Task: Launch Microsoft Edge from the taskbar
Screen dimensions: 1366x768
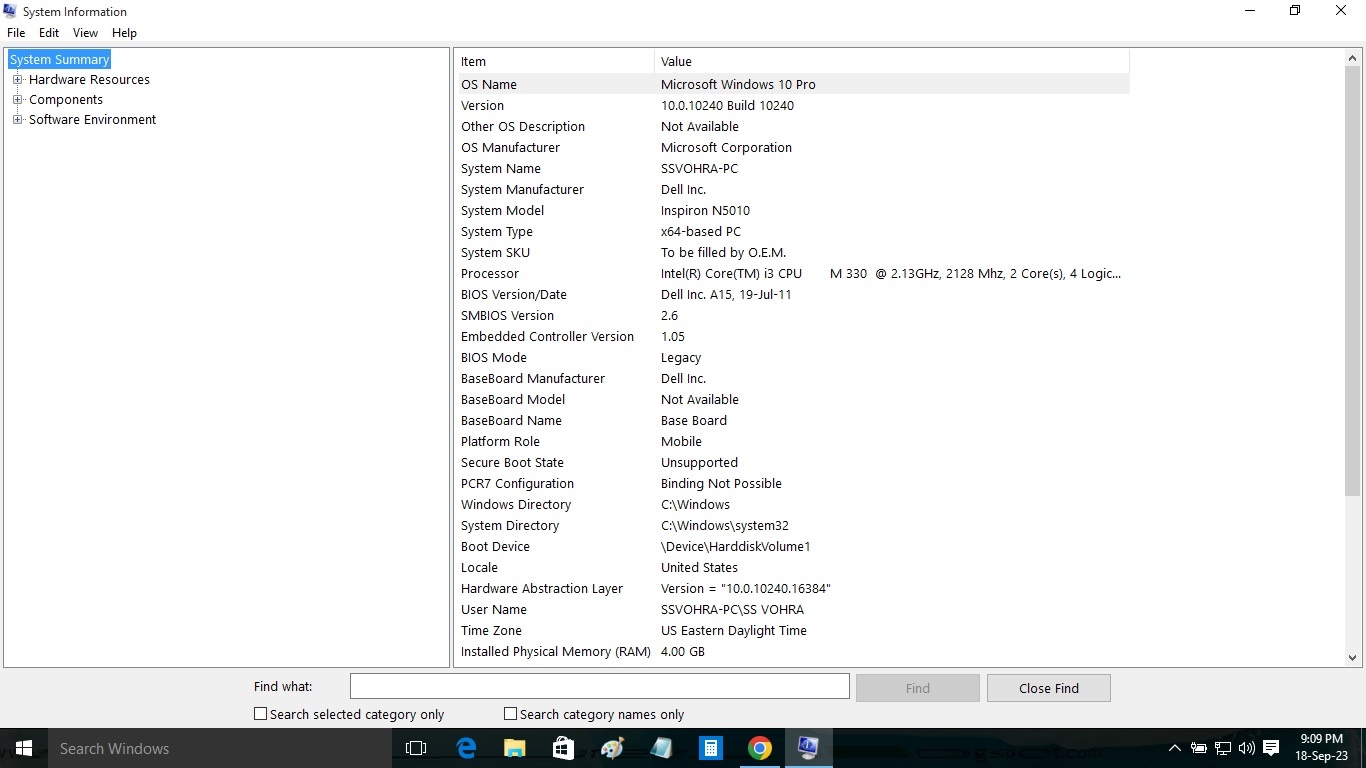Action: point(466,748)
